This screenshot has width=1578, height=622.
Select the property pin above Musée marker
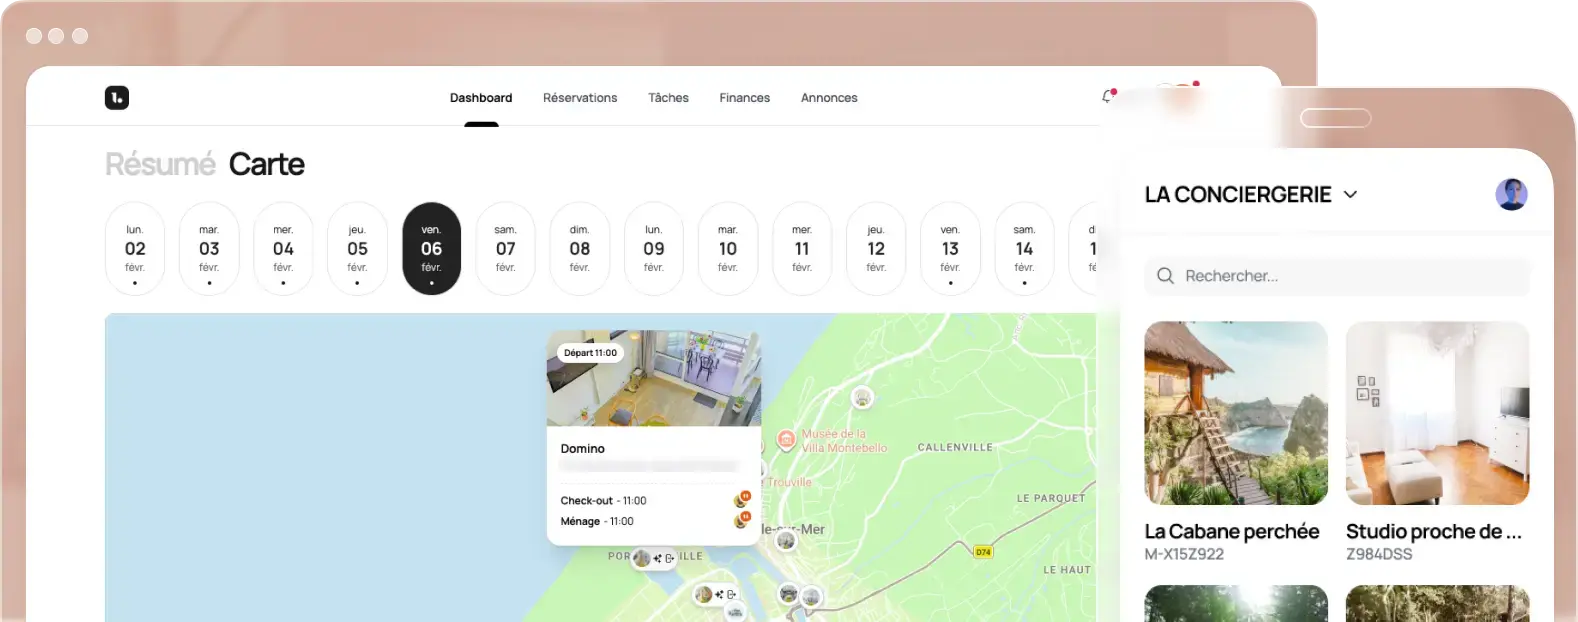862,398
